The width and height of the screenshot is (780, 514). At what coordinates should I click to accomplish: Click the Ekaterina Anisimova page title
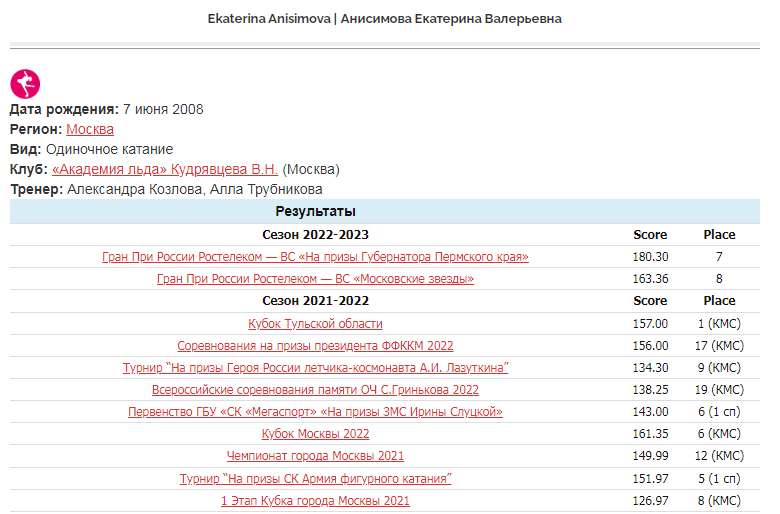point(384,19)
